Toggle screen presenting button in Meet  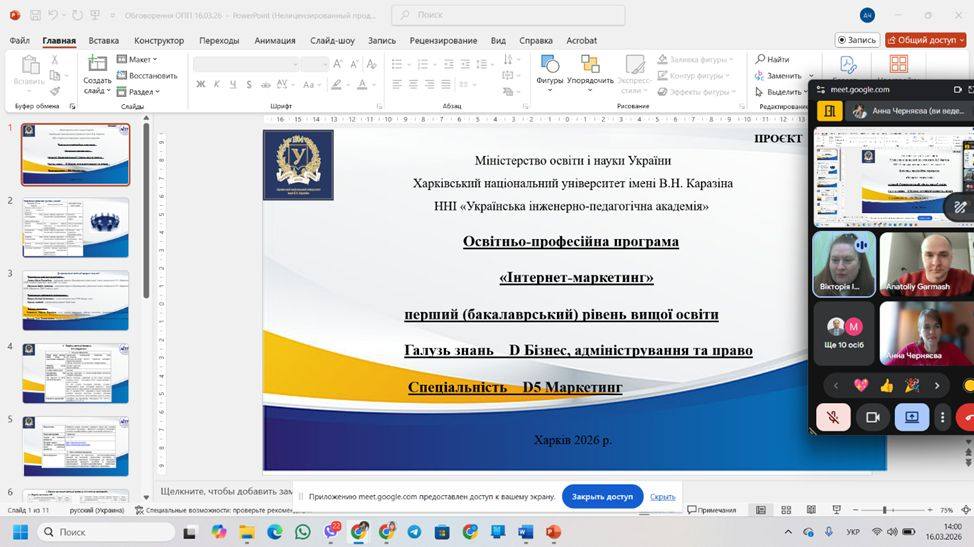[911, 417]
